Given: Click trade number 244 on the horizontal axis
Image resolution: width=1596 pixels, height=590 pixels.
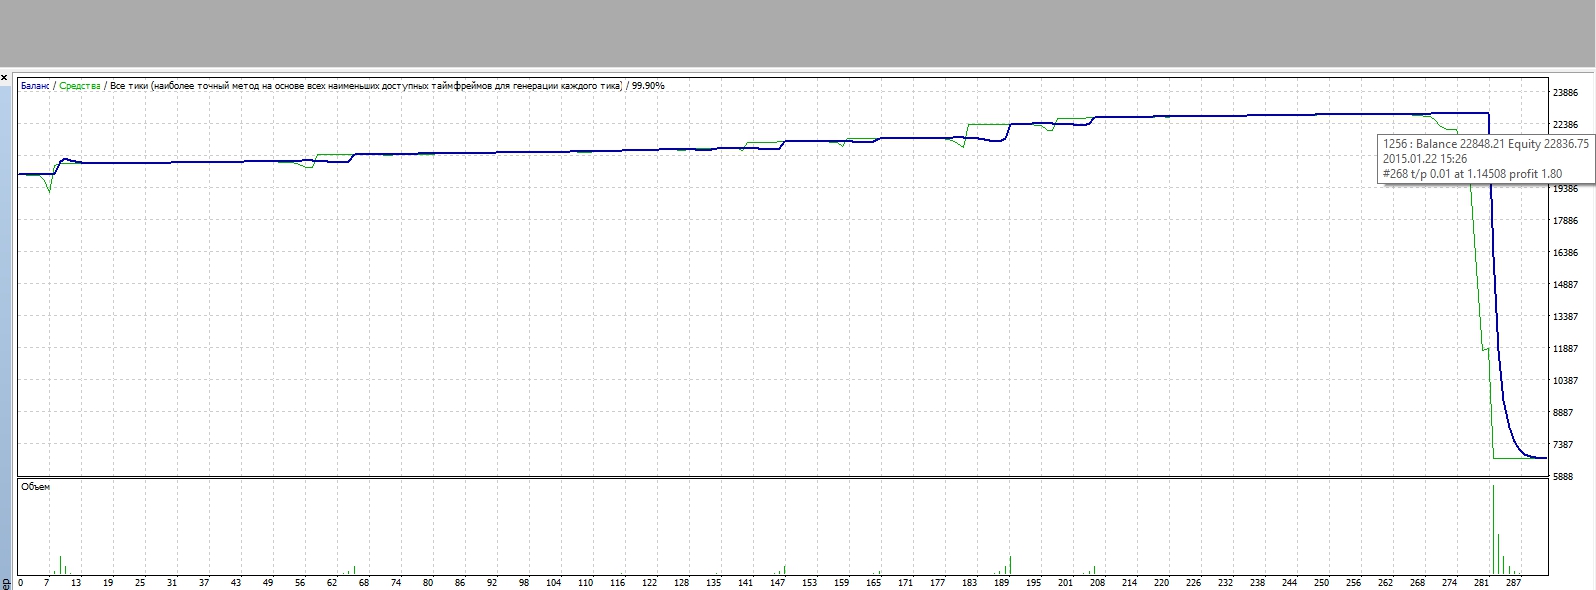Looking at the screenshot, I should click(x=1289, y=583).
